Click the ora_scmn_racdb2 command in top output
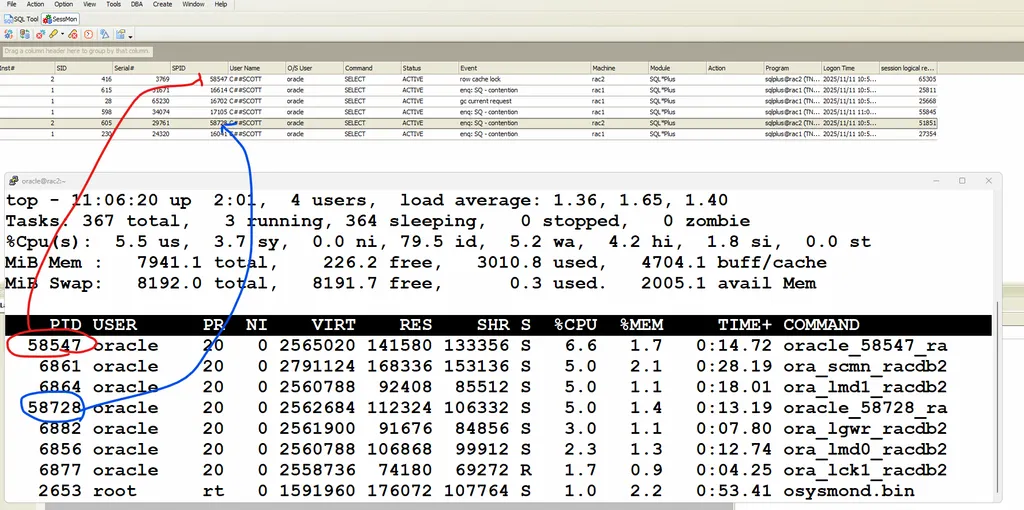This screenshot has width=1024, height=510. [865, 366]
